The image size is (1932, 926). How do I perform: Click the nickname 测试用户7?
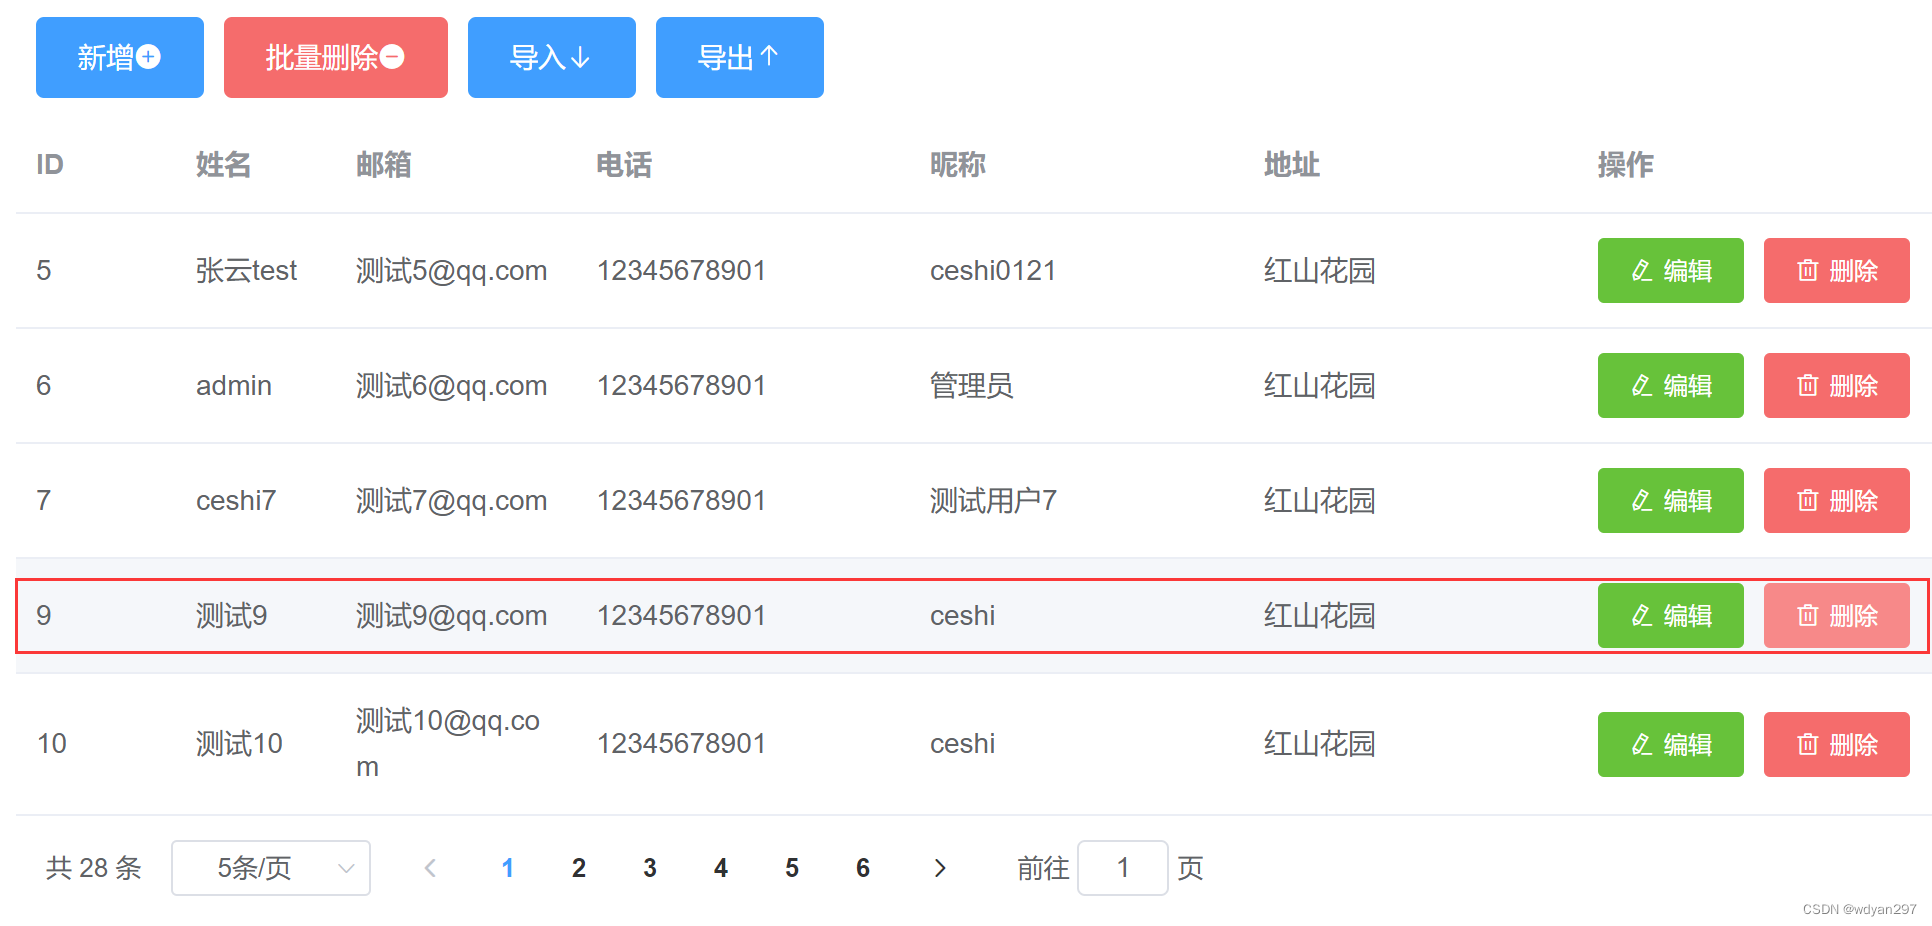coord(993,500)
